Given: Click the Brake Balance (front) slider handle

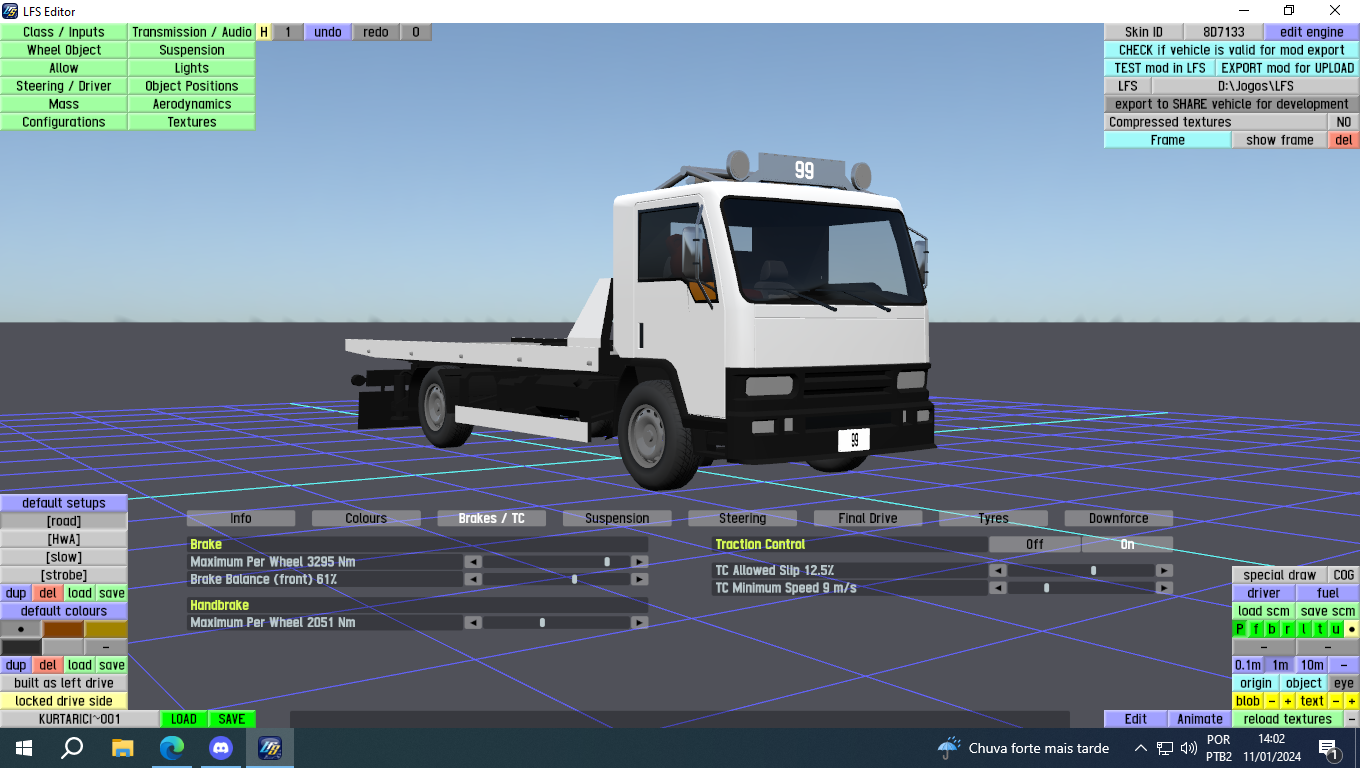Looking at the screenshot, I should (574, 580).
